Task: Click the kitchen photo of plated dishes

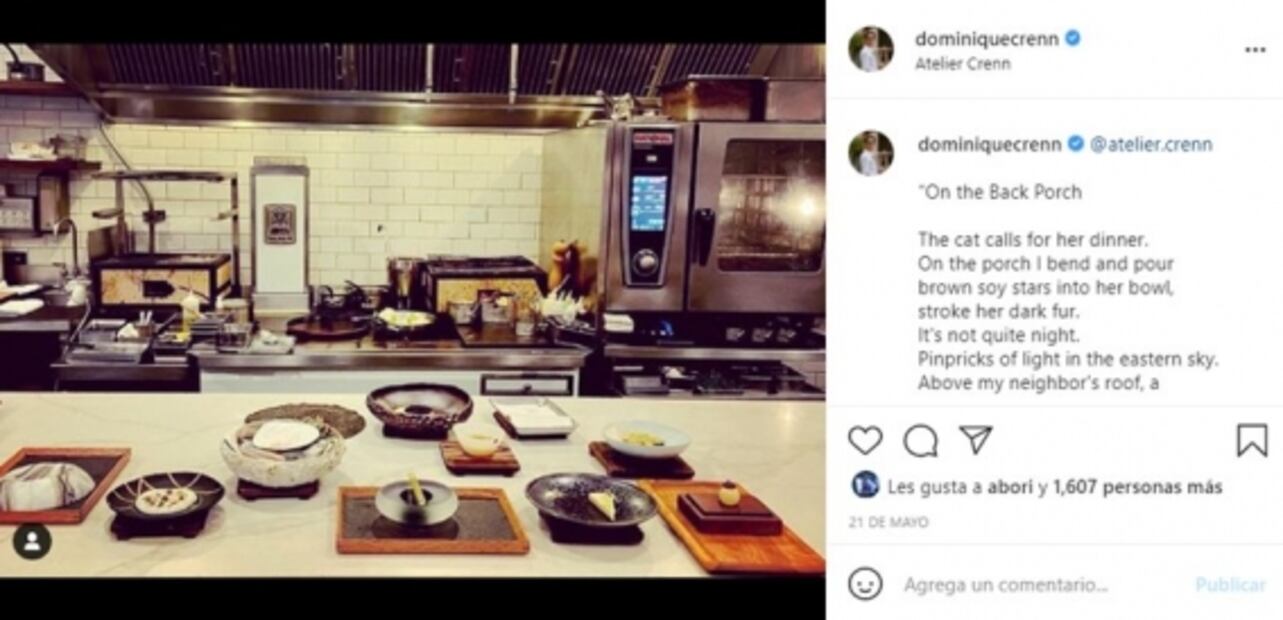Action: (412, 310)
